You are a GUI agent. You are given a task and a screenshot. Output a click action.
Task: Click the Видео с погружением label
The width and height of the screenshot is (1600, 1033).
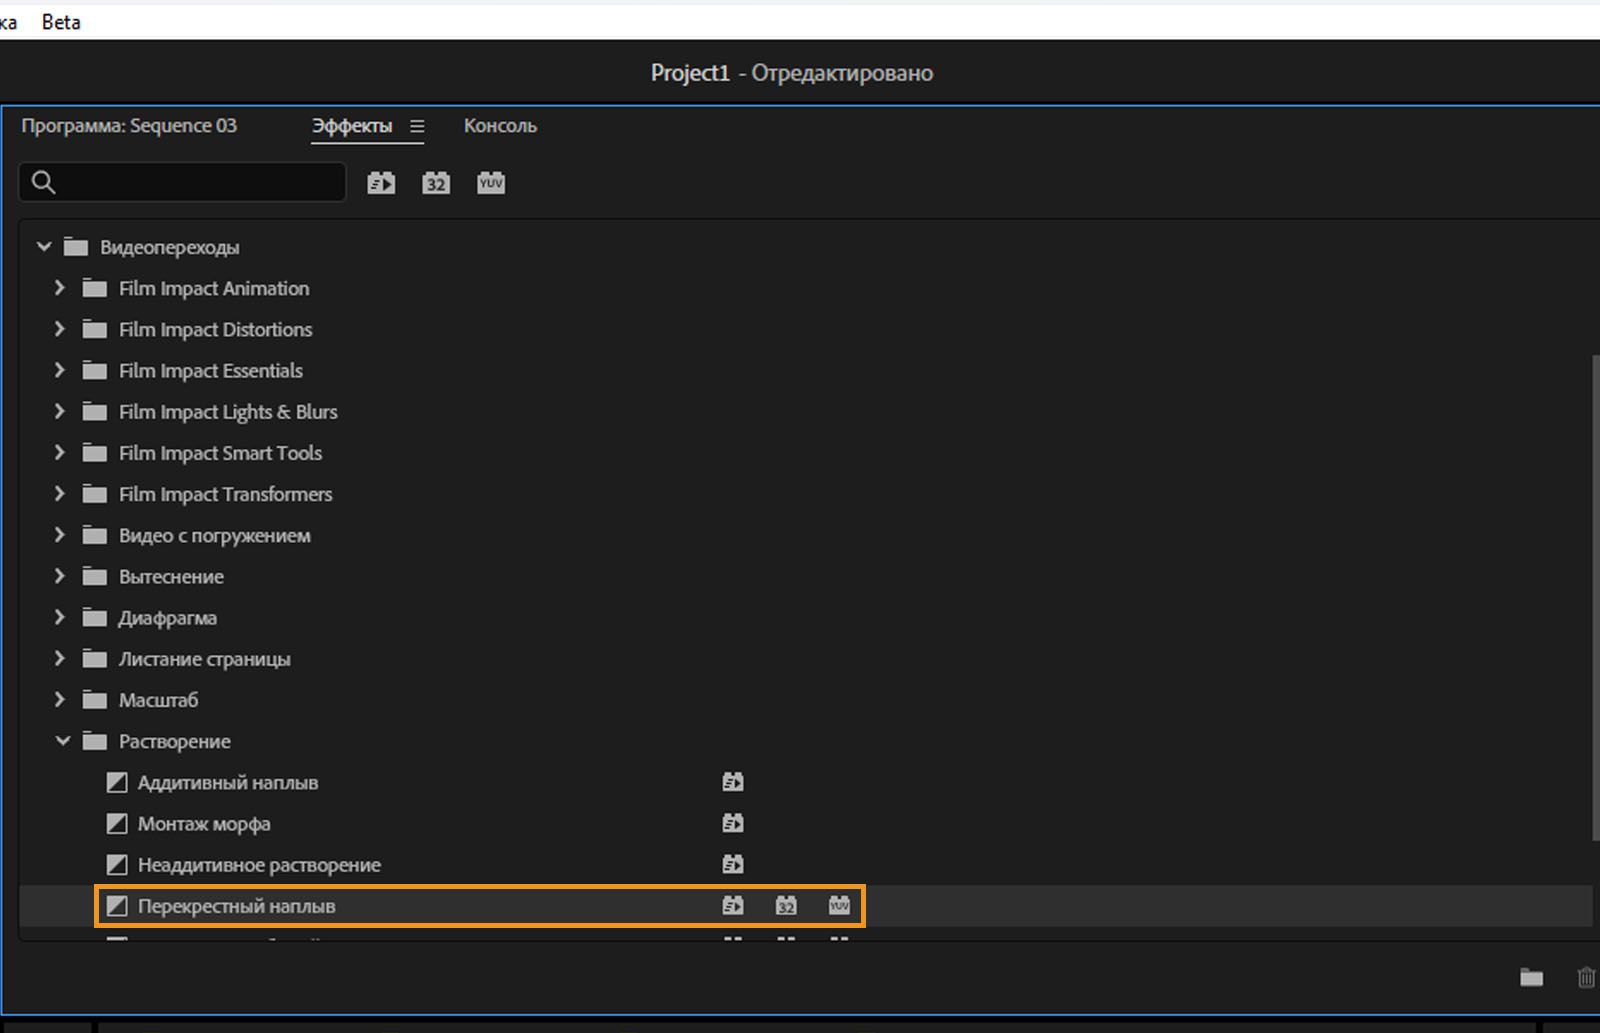[215, 535]
